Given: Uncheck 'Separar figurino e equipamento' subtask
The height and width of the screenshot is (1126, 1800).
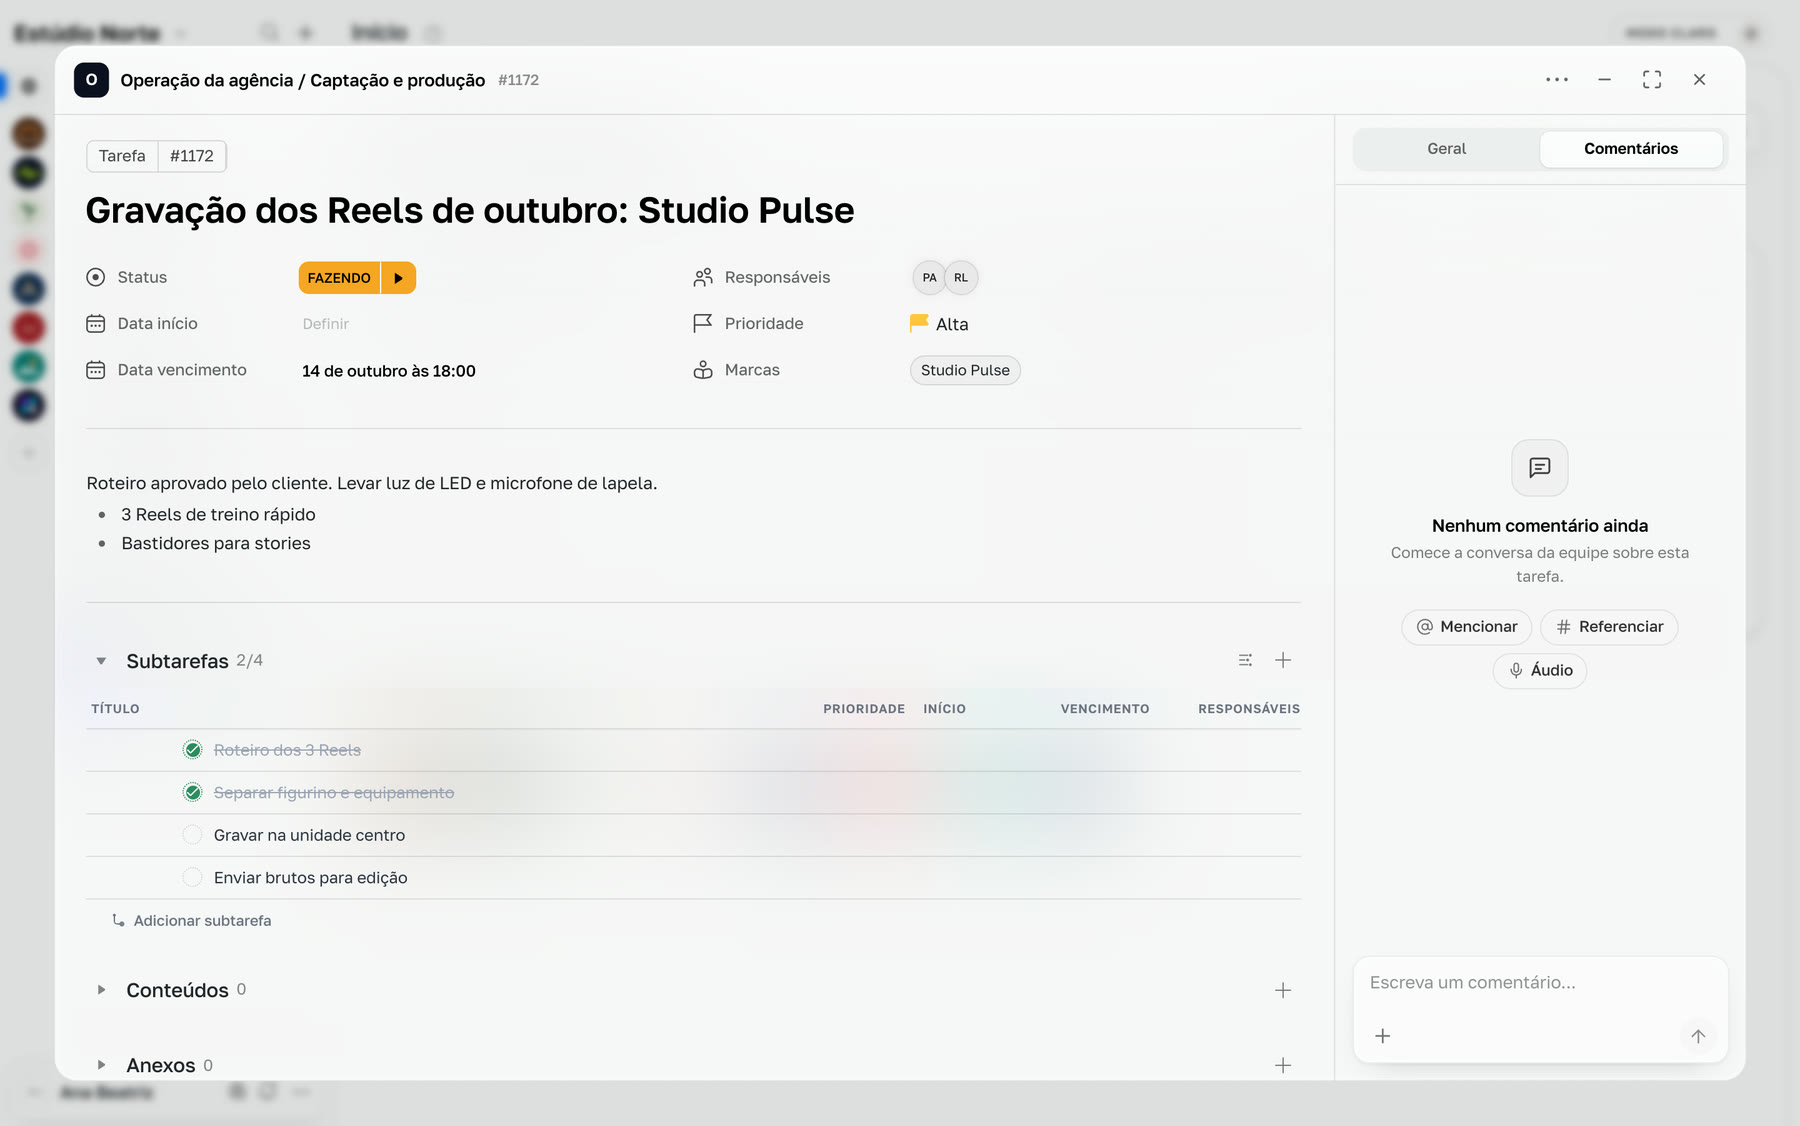Looking at the screenshot, I should [x=193, y=793].
